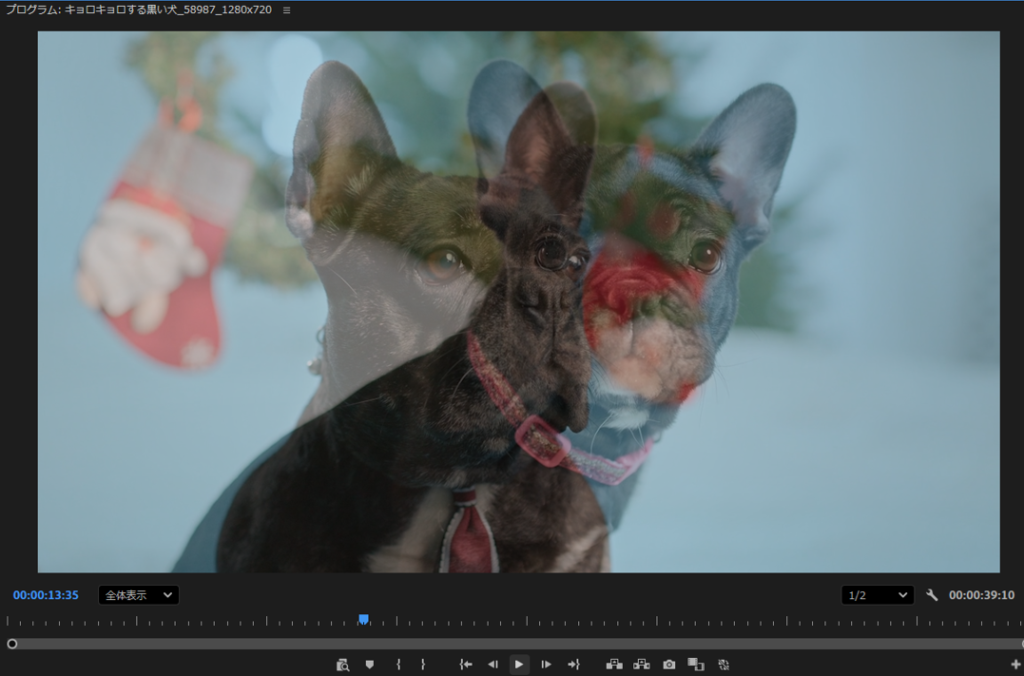Add a marker to the sequence
The height and width of the screenshot is (676, 1024).
click(x=369, y=664)
